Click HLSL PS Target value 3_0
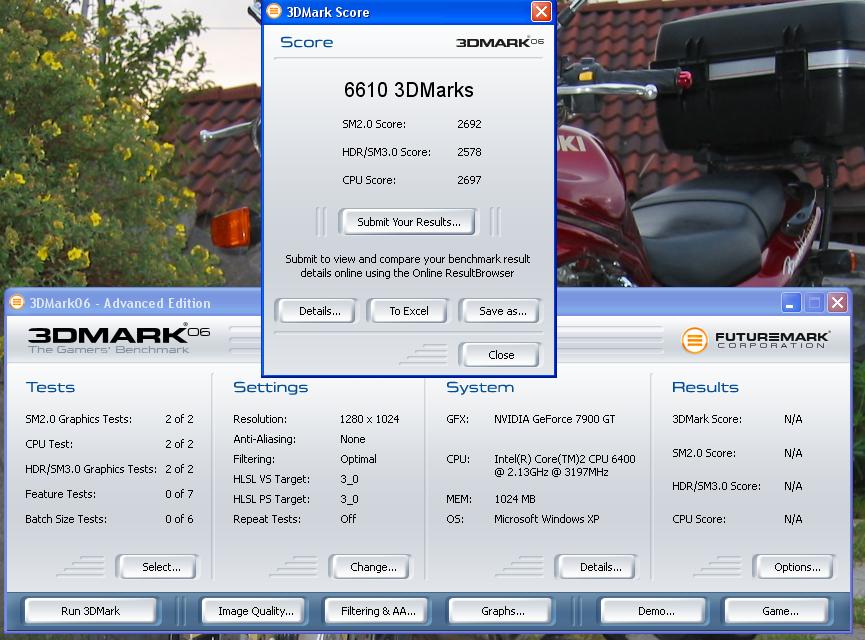This screenshot has width=865, height=640. coord(349,499)
